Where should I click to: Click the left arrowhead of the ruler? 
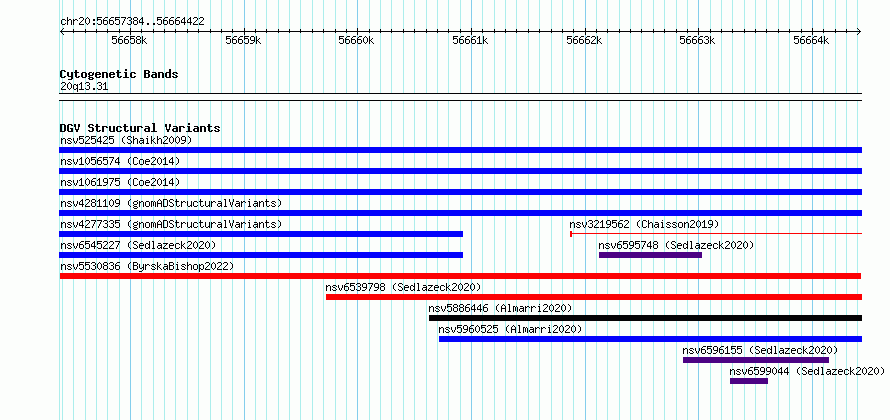[62, 32]
